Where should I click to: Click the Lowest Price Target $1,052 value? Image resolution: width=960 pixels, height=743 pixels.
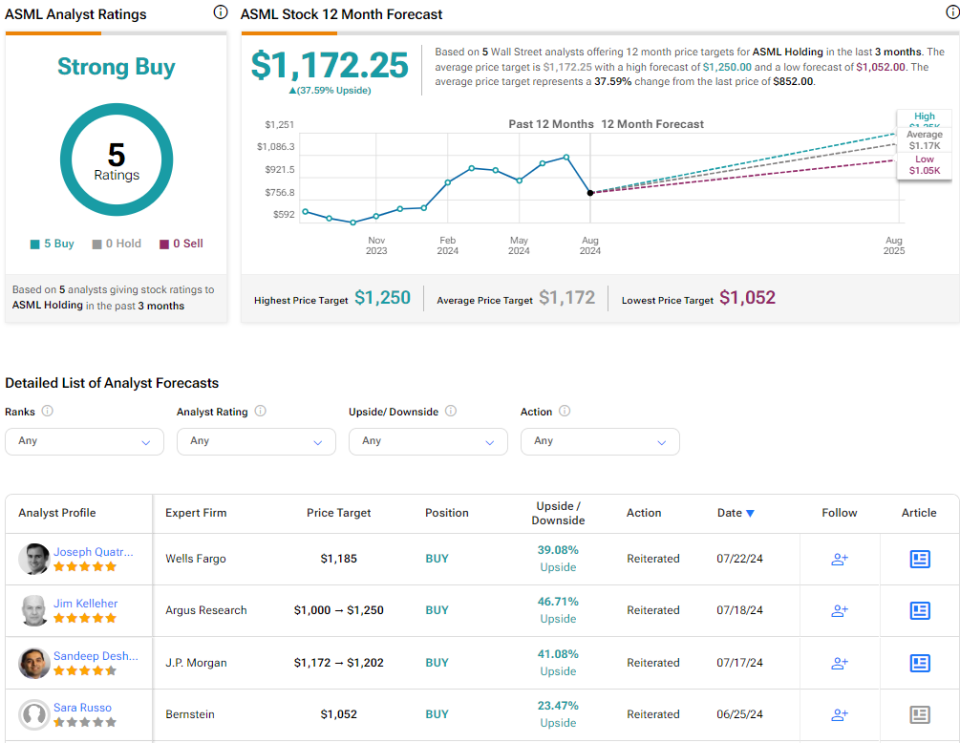[x=748, y=298]
